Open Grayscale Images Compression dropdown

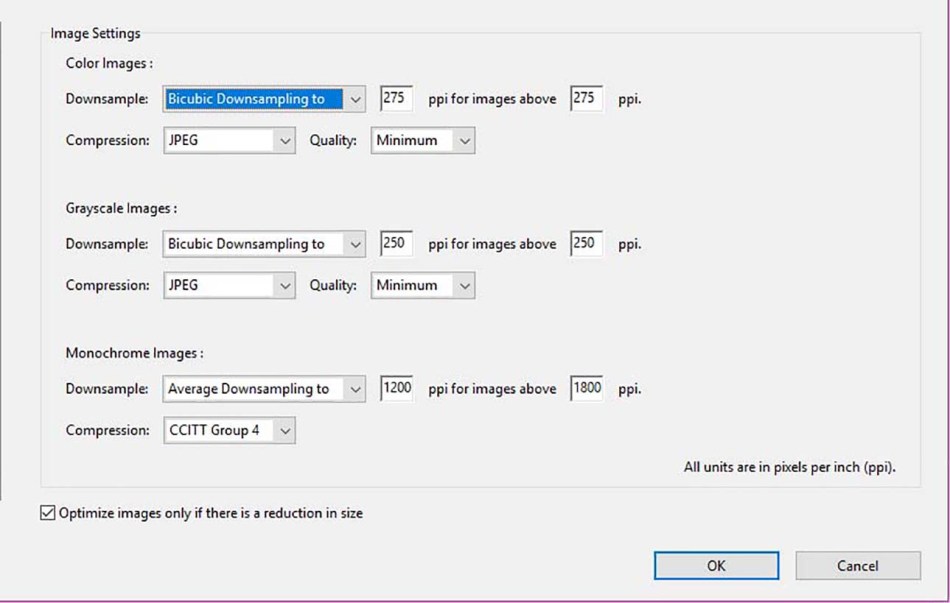click(x=229, y=285)
